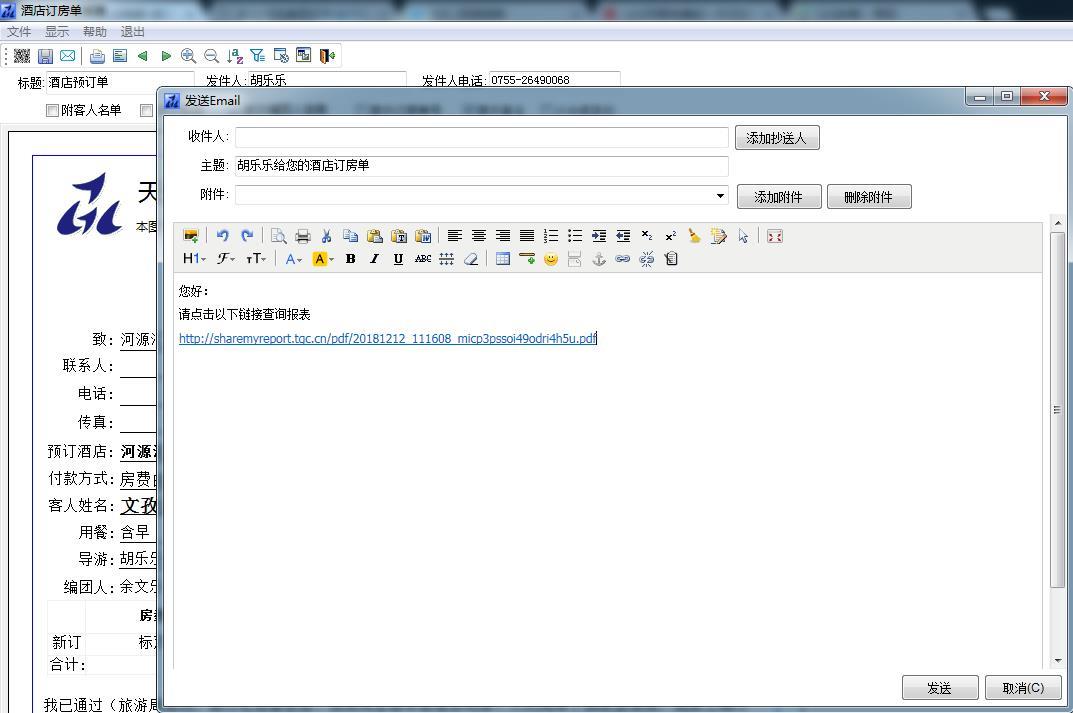Open the text highlight color dropdown
Screen dimensions: 1073x713
point(323,259)
